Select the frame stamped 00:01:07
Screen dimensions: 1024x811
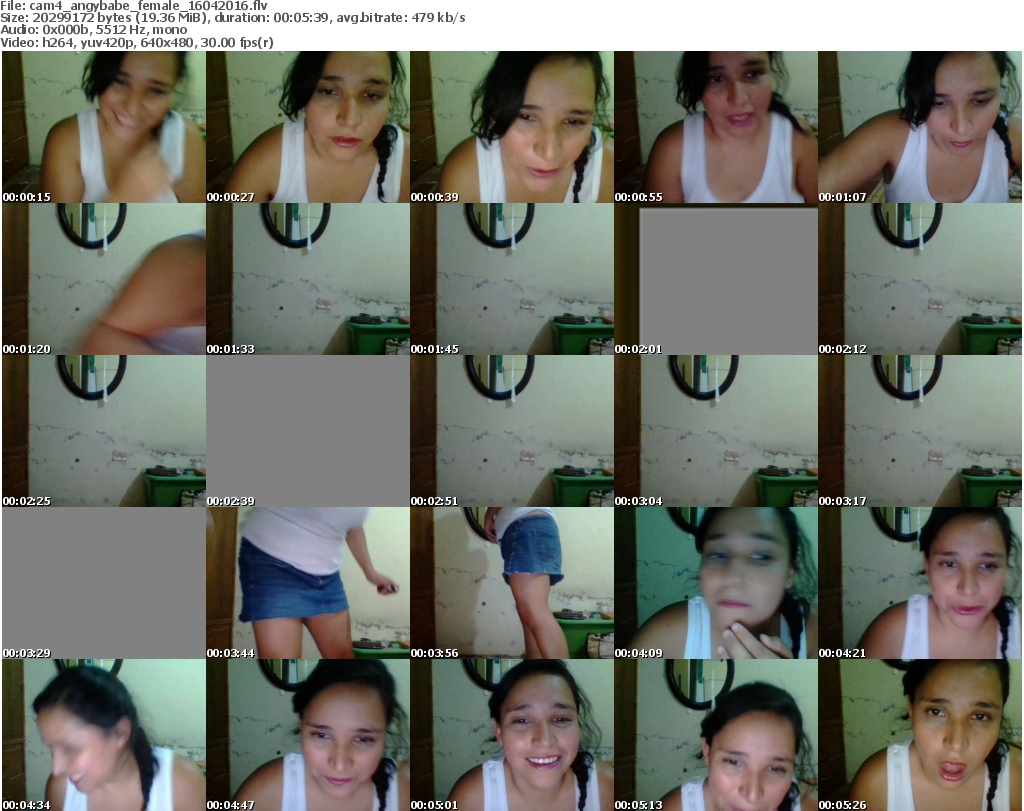click(920, 127)
